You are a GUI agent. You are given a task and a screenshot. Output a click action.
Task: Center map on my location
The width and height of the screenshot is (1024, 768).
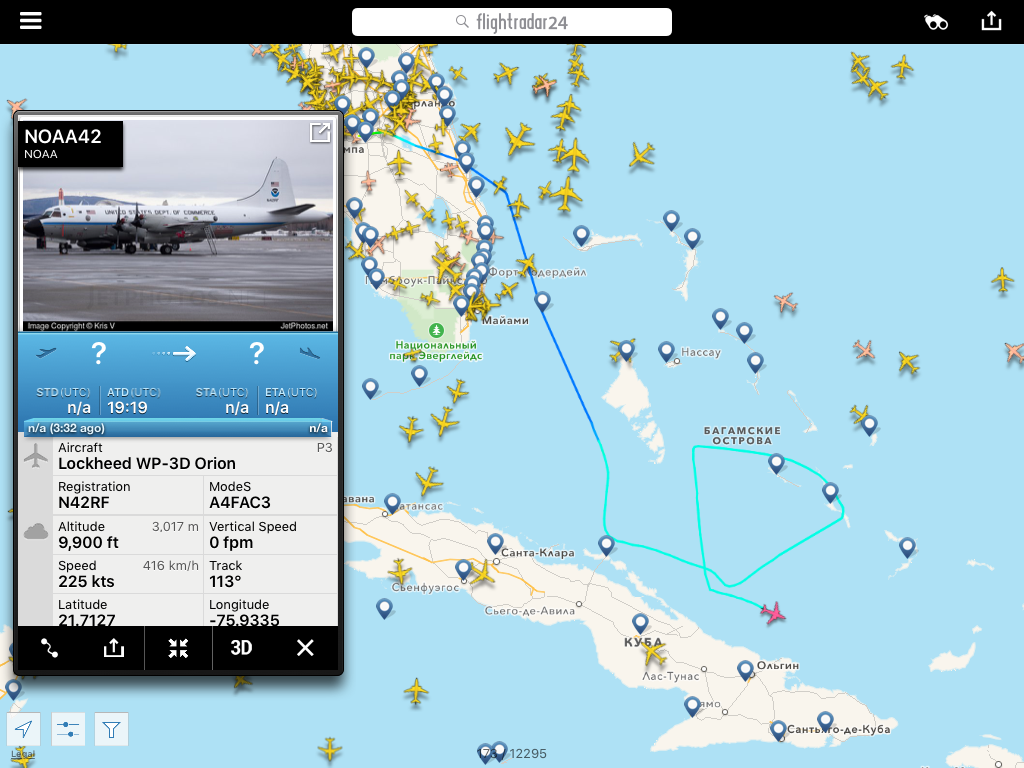tap(24, 729)
